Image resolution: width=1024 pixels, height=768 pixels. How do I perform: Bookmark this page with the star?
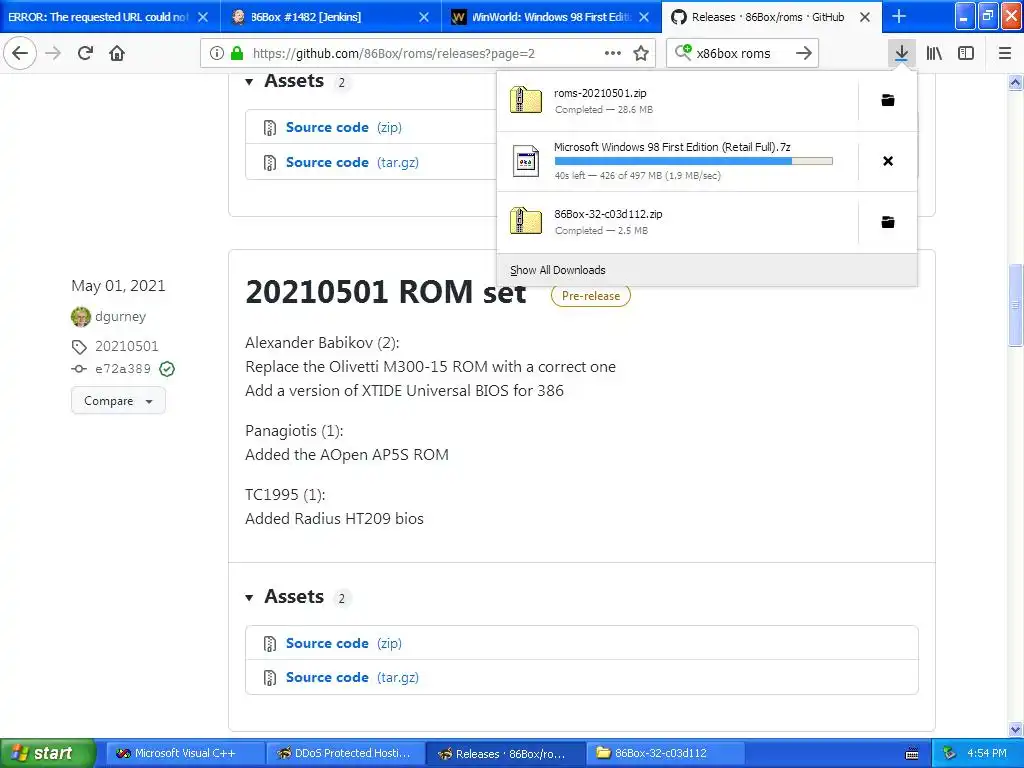pyautogui.click(x=641, y=53)
